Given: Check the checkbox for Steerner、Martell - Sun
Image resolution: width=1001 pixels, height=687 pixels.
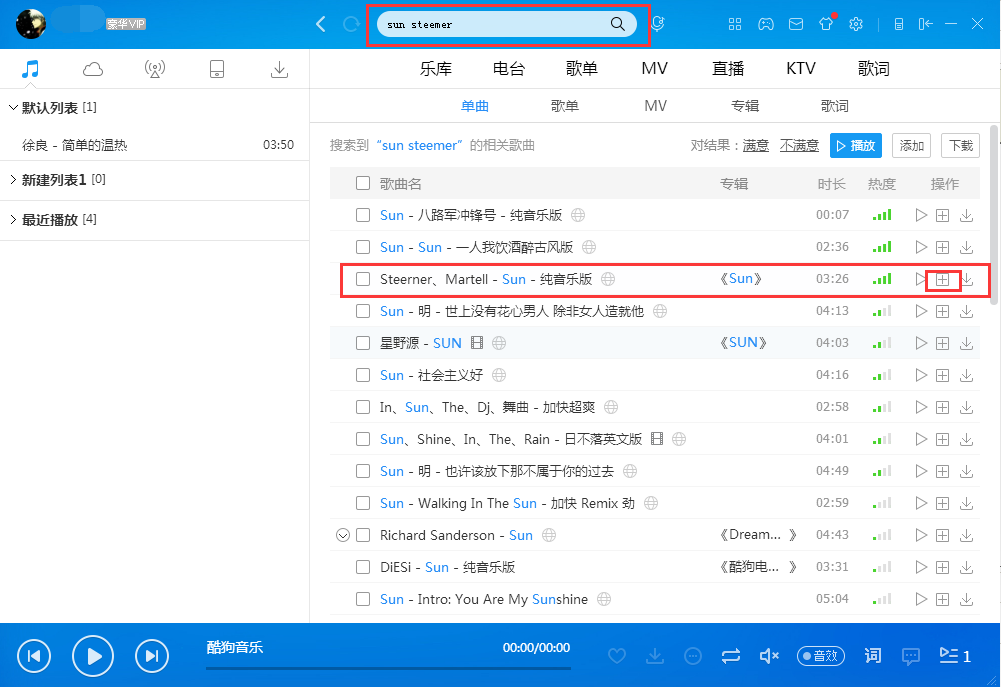Looking at the screenshot, I should coord(364,279).
